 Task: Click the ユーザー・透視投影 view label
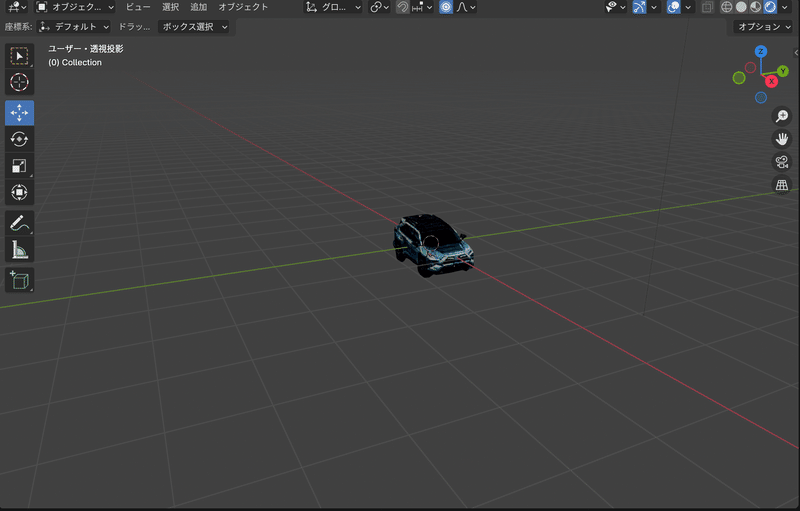coord(86,49)
